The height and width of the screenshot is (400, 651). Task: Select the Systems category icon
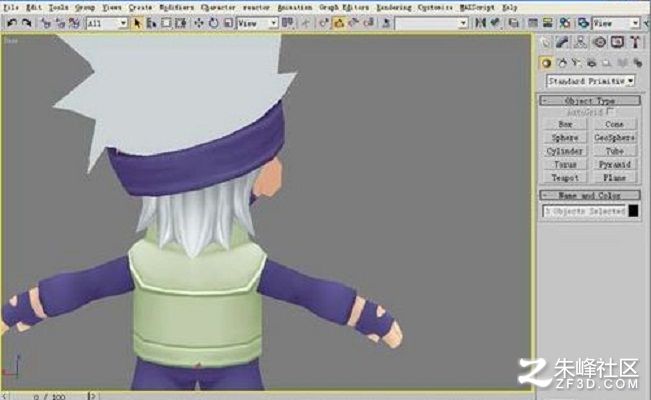pyautogui.click(x=637, y=63)
